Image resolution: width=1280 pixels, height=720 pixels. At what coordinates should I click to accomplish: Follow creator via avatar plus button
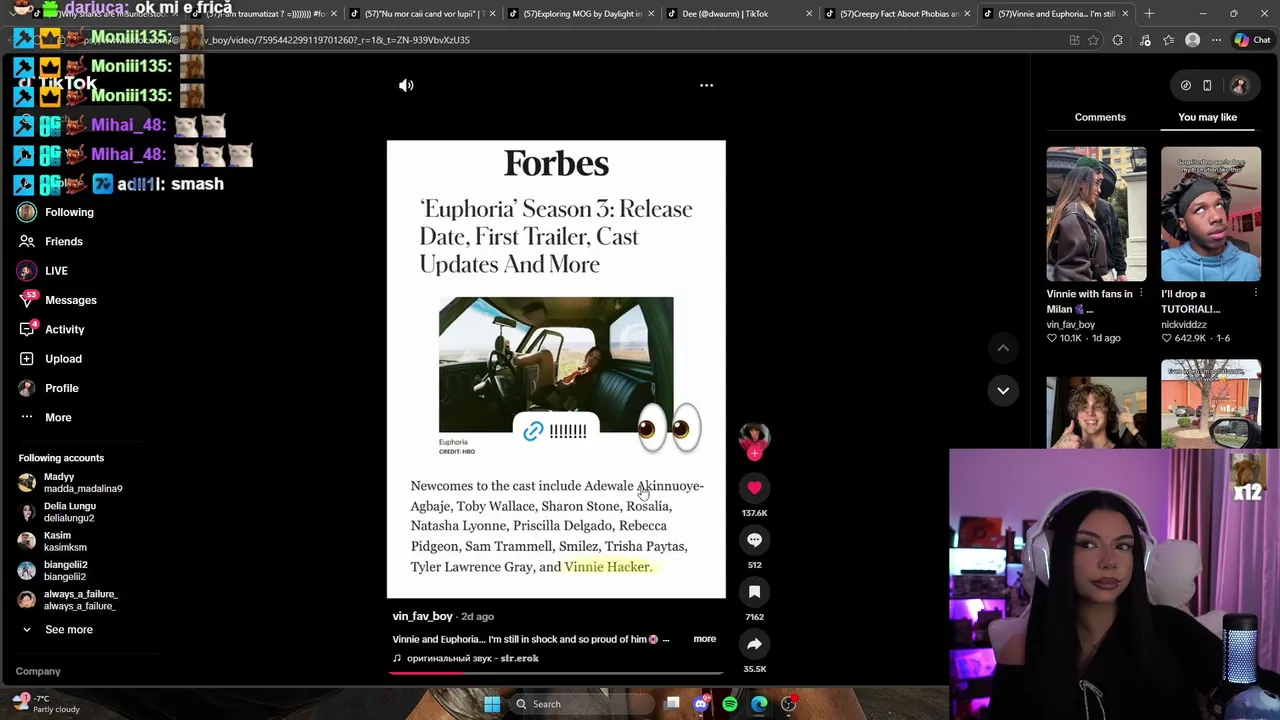click(x=754, y=453)
